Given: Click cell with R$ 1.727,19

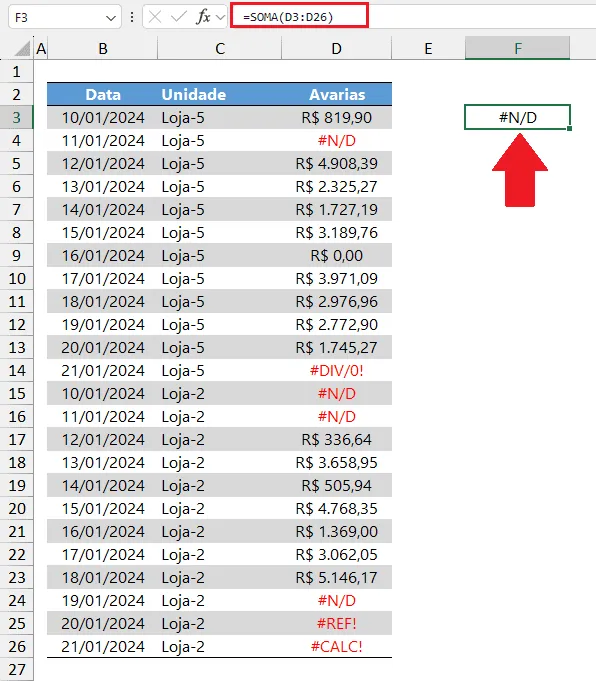Looking at the screenshot, I should point(337,209).
